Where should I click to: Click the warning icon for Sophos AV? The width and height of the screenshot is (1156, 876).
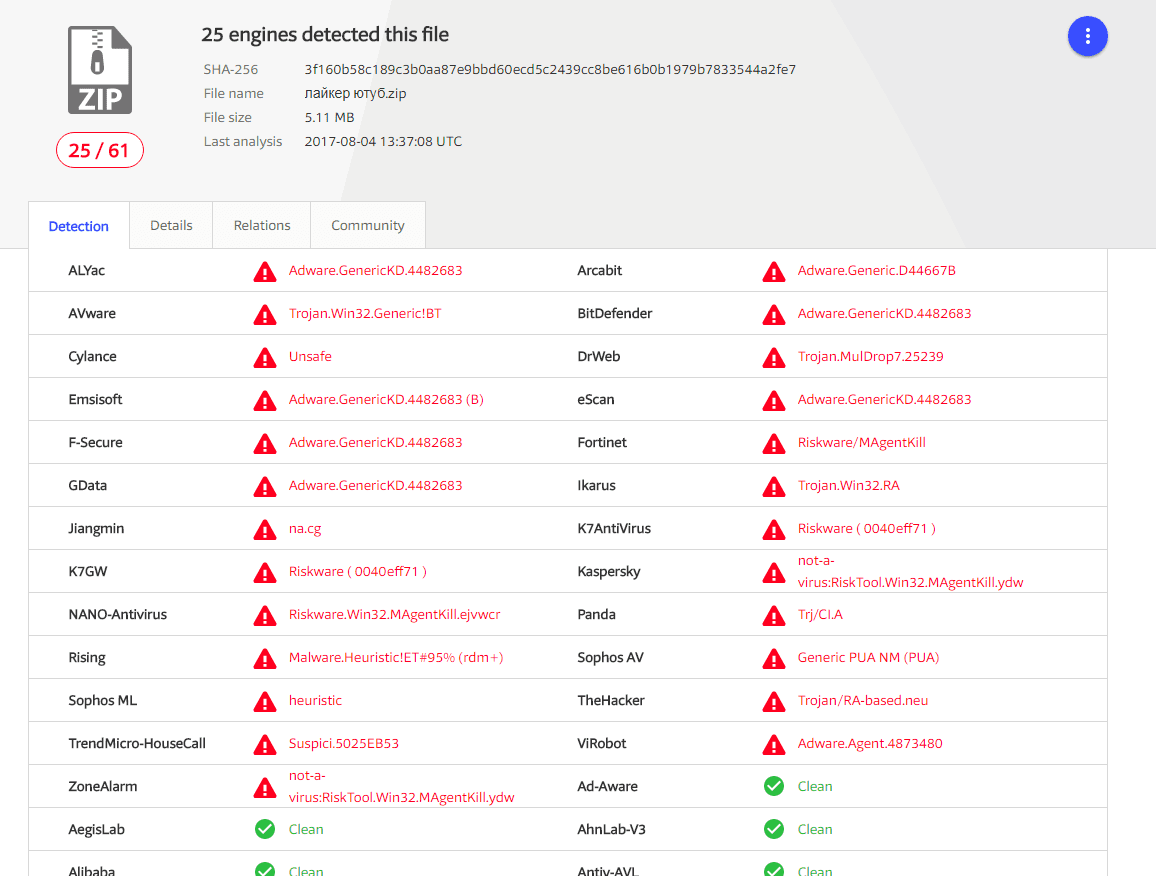click(x=773, y=658)
